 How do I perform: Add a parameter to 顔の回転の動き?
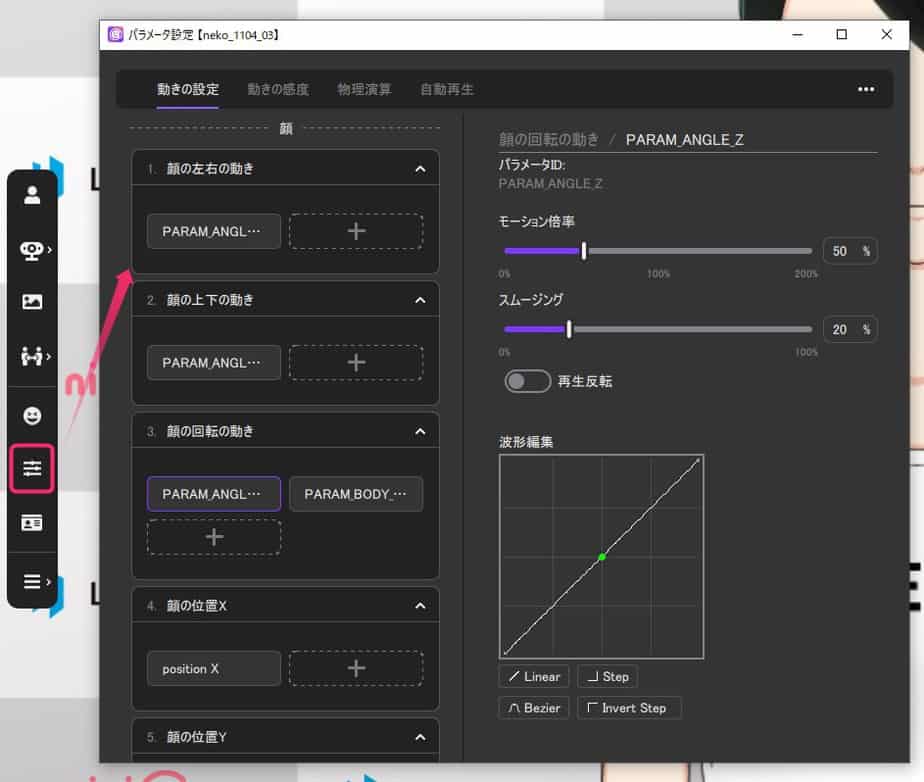pos(214,537)
